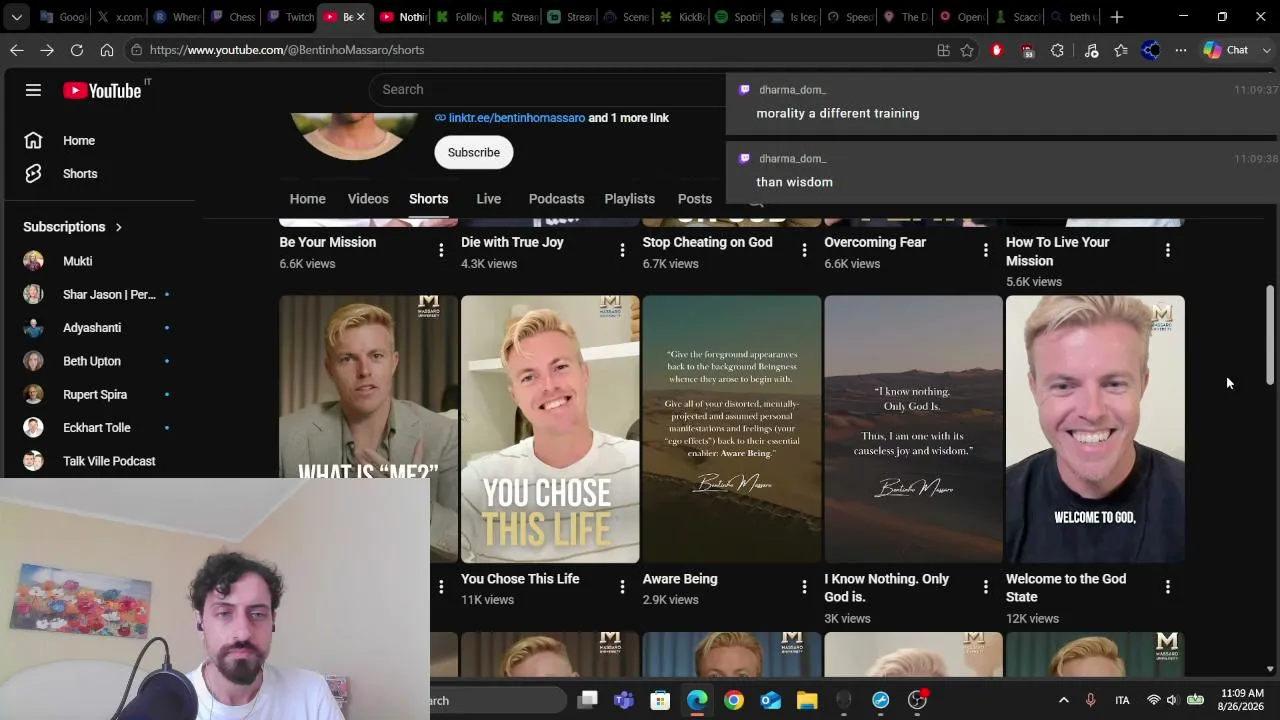Open more options for 'I Know Nothing' short
Screen dimensions: 1280x720
986,587
